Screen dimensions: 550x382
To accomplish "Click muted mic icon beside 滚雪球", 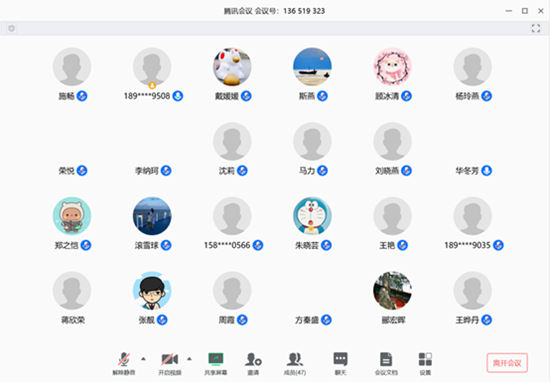I will (x=166, y=245).
